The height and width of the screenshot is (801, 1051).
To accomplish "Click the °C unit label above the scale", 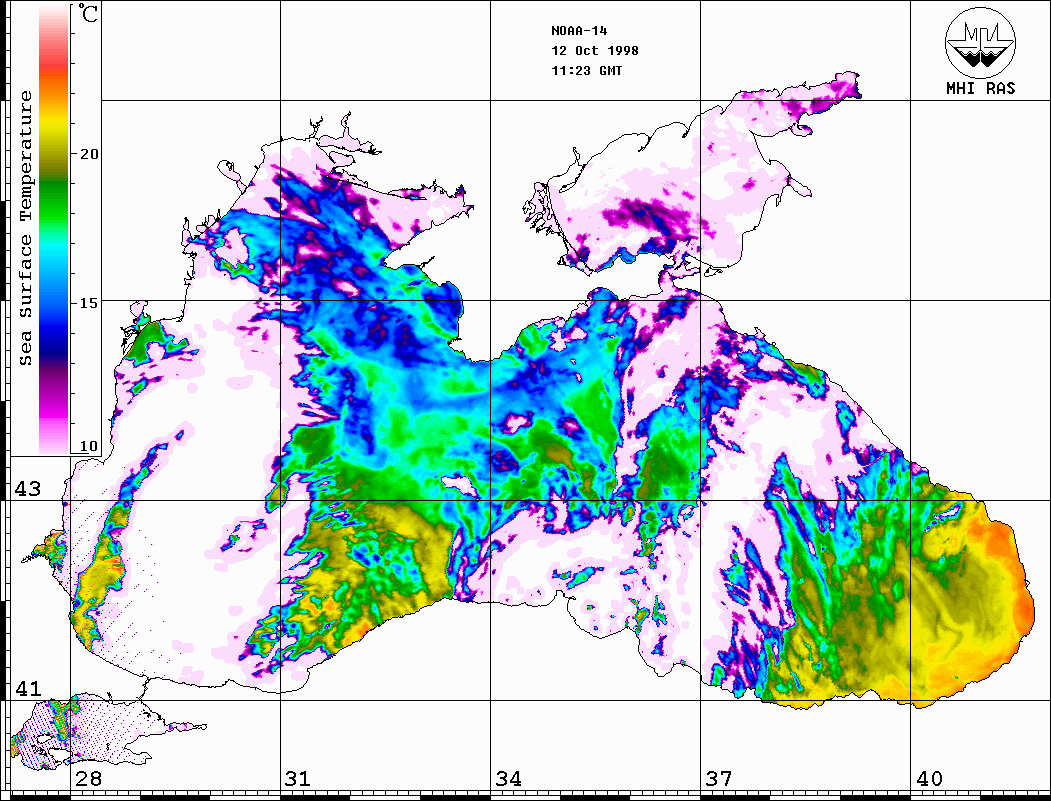I will point(89,15).
